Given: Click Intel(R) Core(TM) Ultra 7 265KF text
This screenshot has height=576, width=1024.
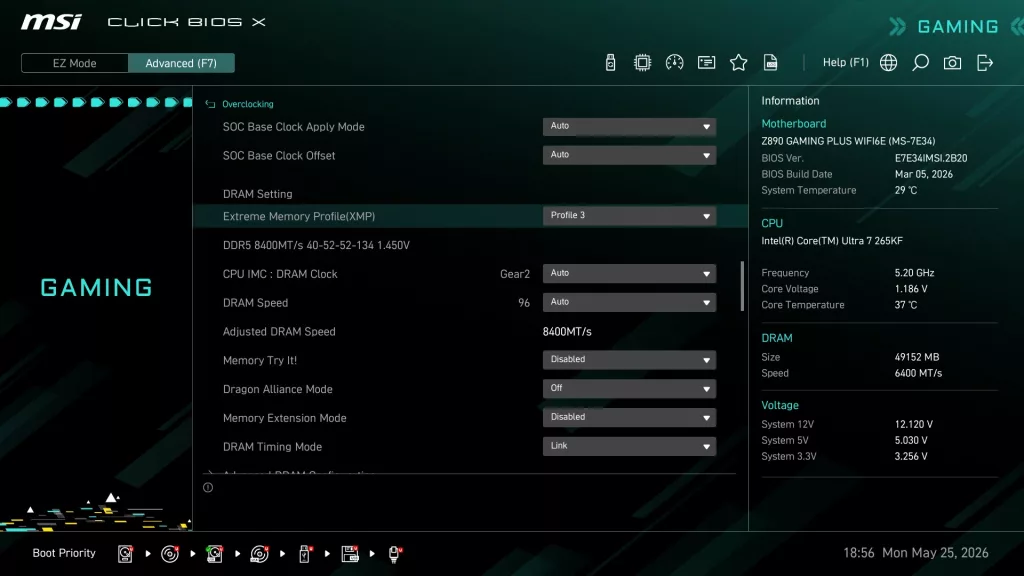Looking at the screenshot, I should tap(832, 241).
